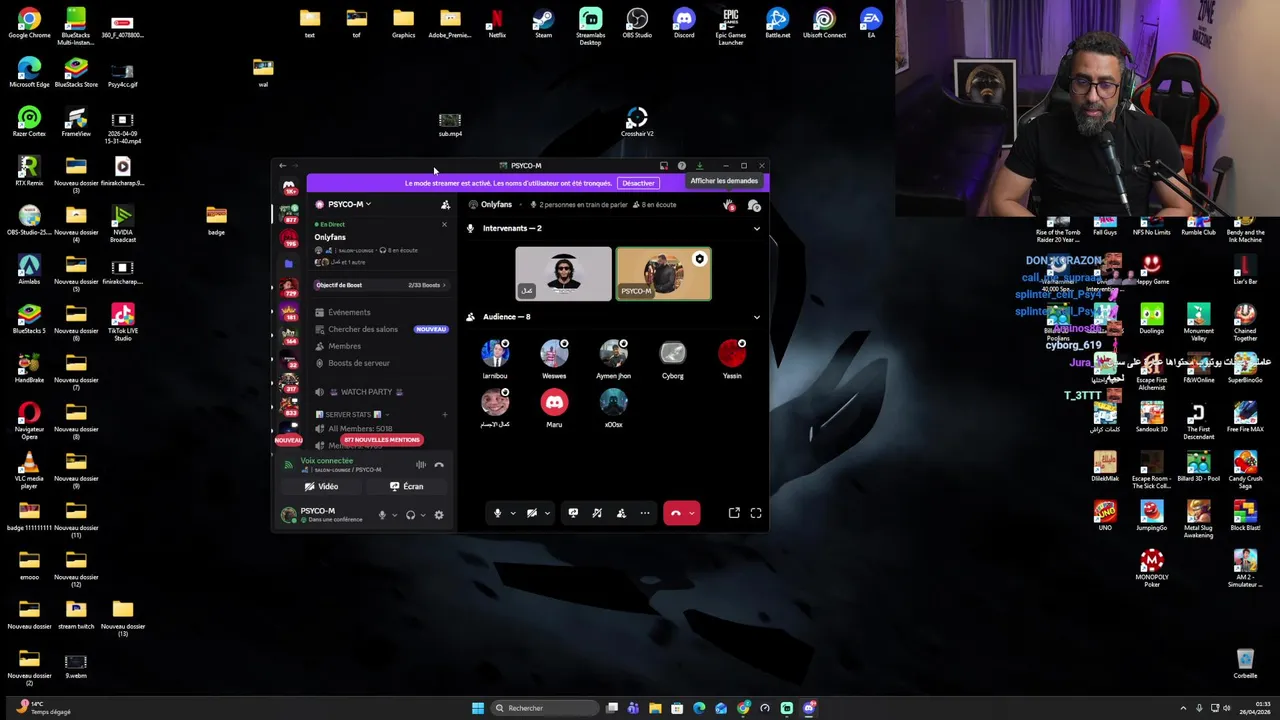Collapse Audience section chevron
The image size is (1280, 720).
756,317
